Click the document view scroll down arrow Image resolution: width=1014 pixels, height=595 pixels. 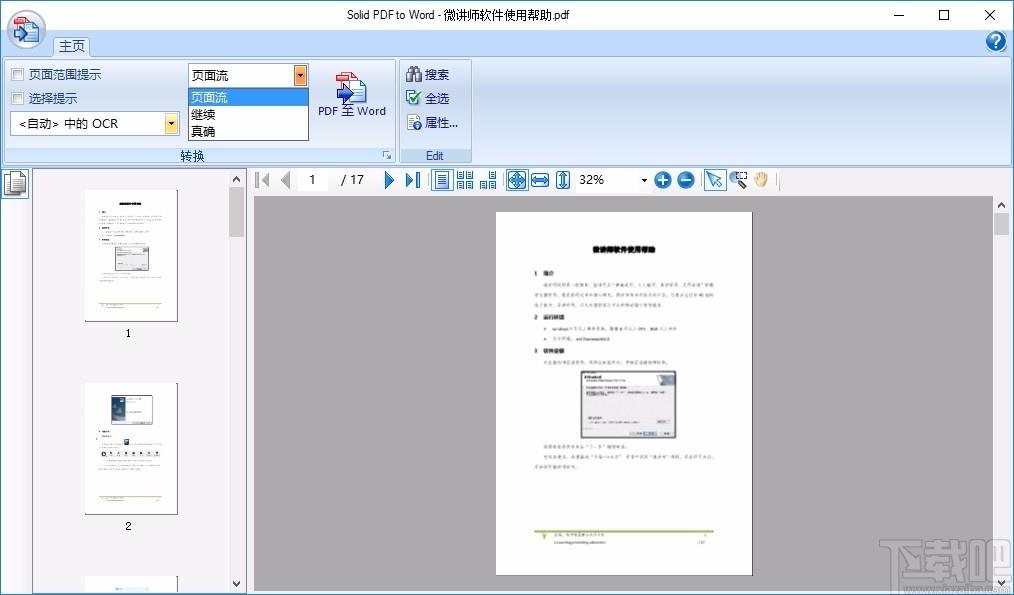click(1002, 583)
